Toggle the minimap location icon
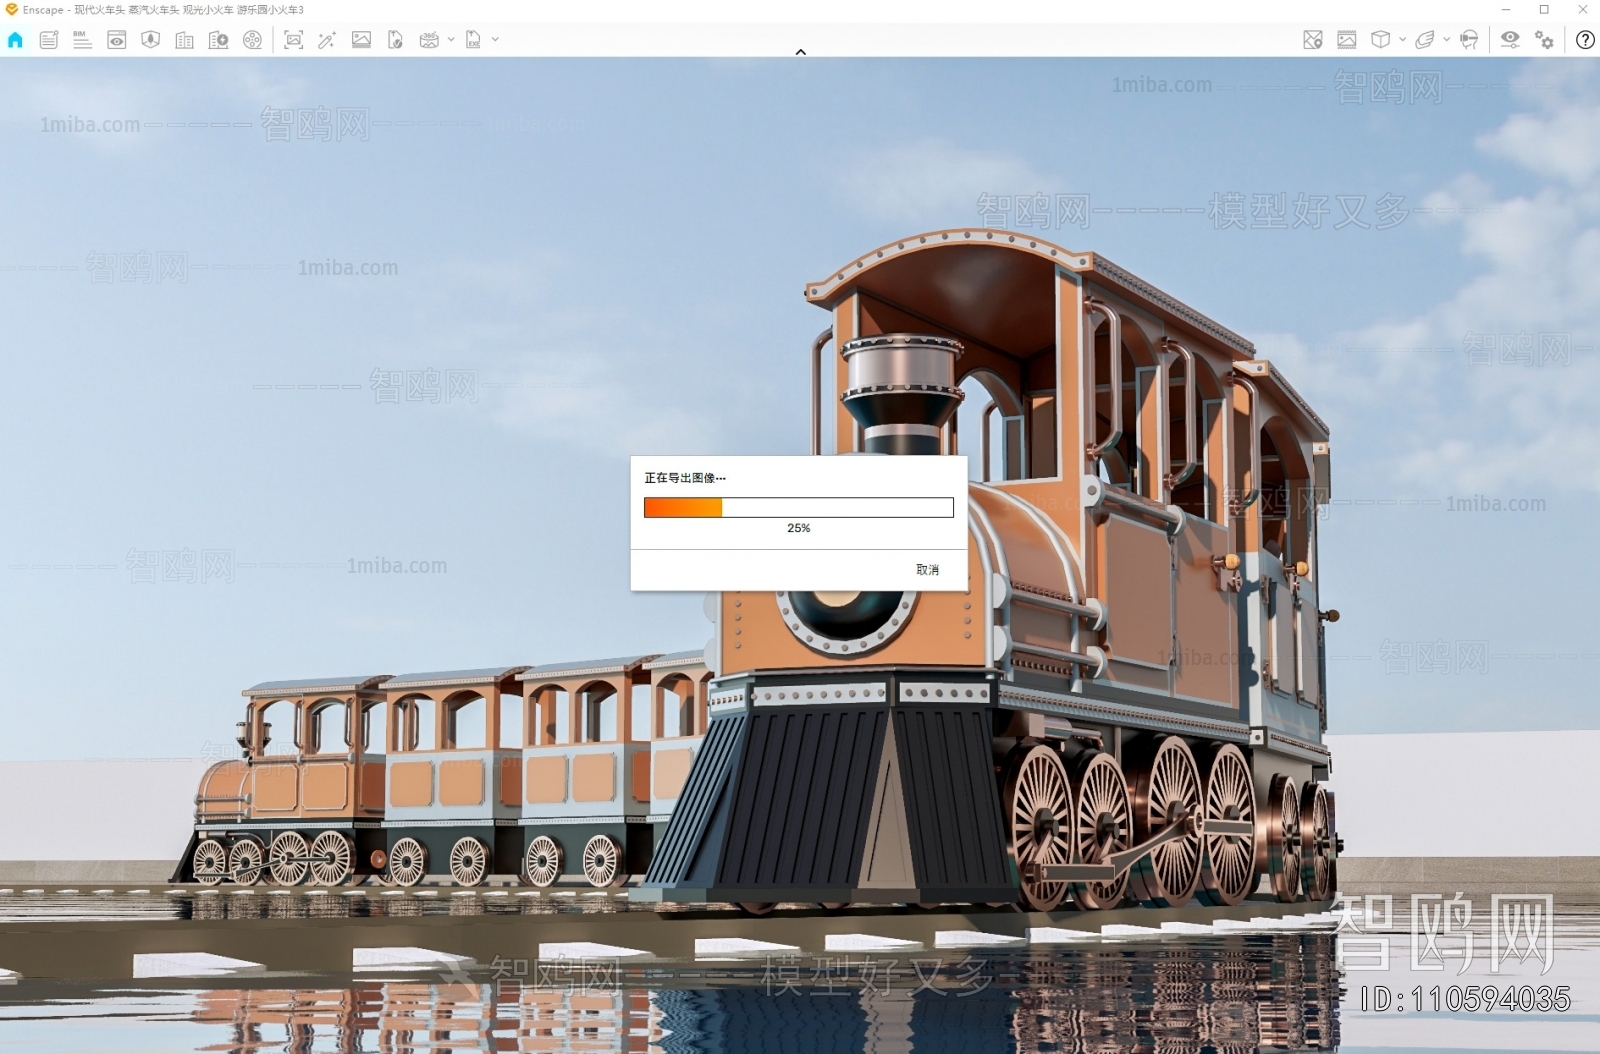The width and height of the screenshot is (1600, 1054). click(x=1313, y=40)
